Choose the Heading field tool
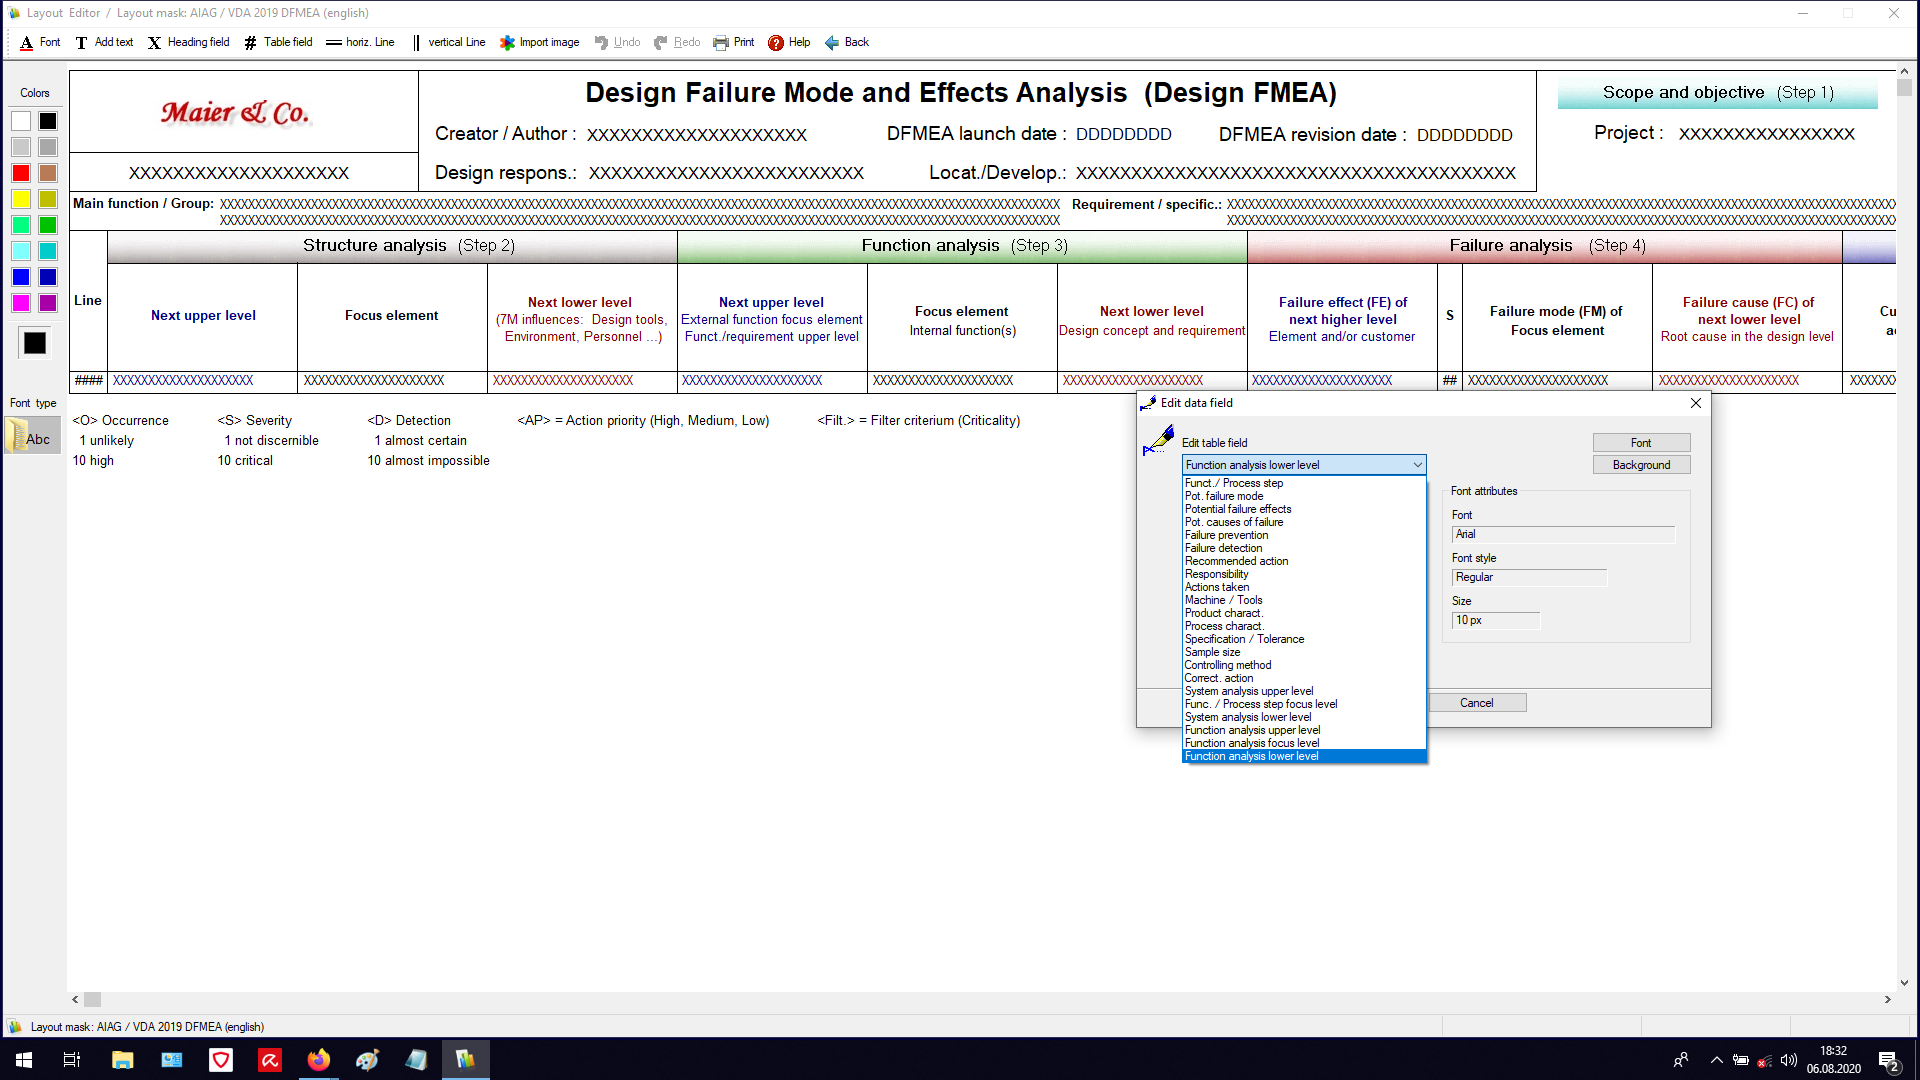The height and width of the screenshot is (1080, 1920). tap(188, 43)
